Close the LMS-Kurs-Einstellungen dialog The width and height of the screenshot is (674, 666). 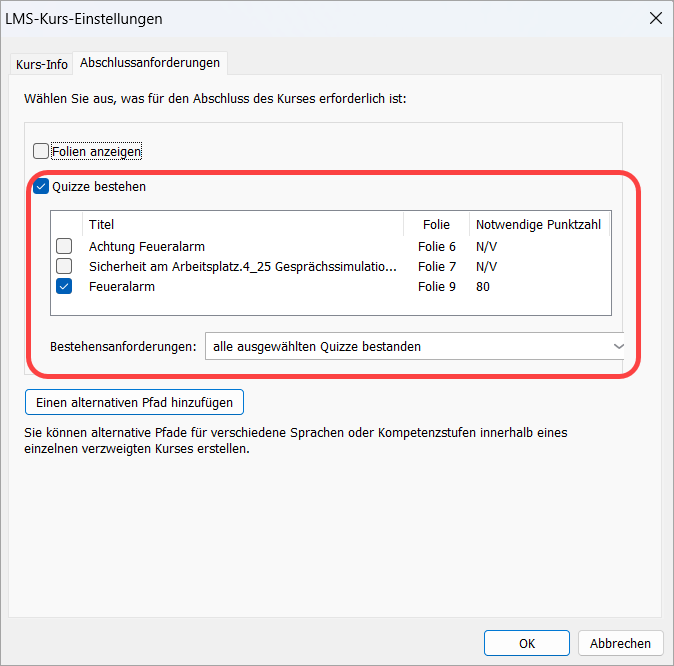tap(655, 18)
